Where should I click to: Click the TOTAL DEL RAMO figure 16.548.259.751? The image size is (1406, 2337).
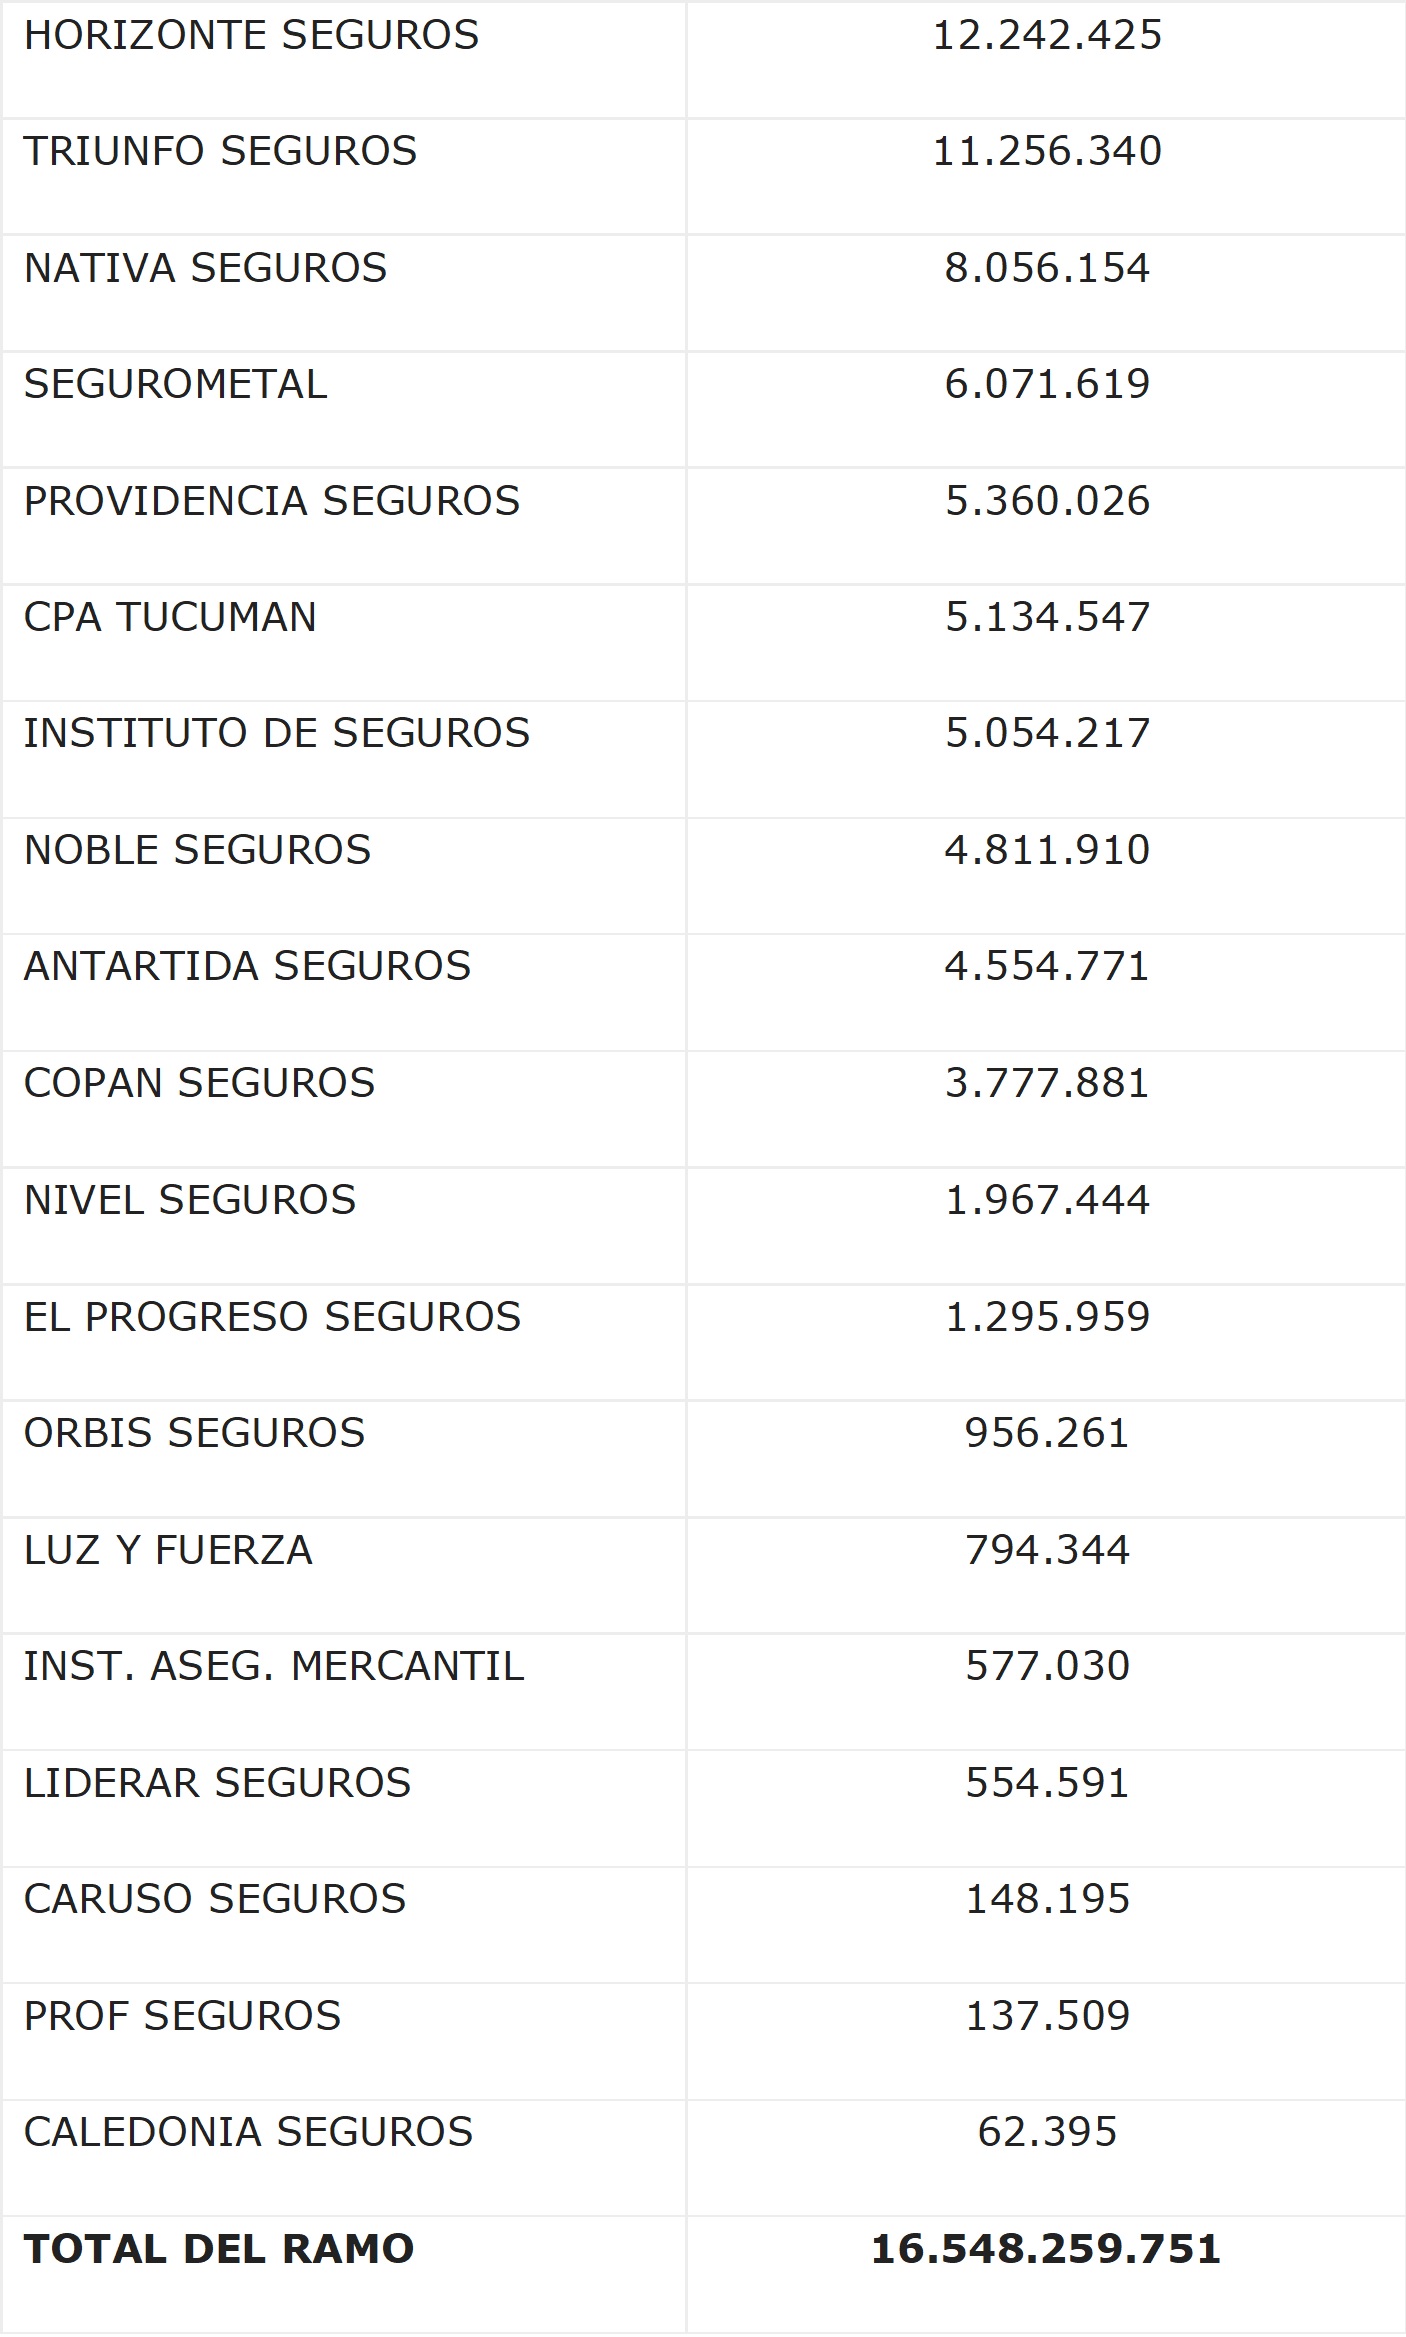pyautogui.click(x=1046, y=2249)
